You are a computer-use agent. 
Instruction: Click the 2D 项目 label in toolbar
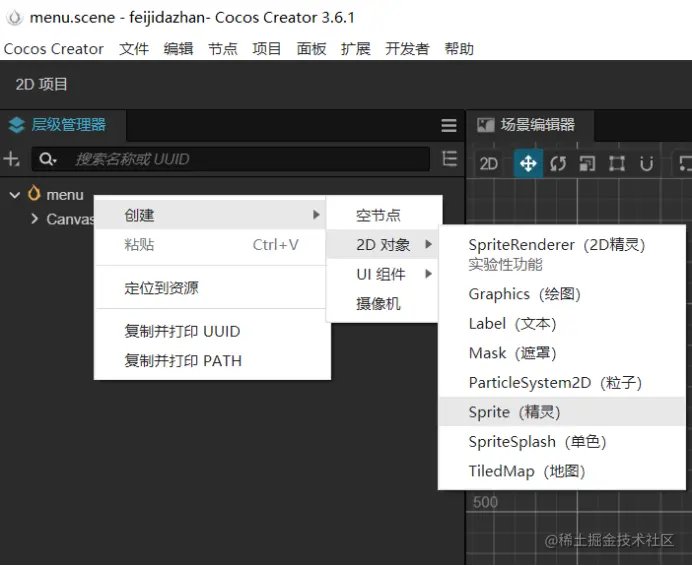coord(41,84)
